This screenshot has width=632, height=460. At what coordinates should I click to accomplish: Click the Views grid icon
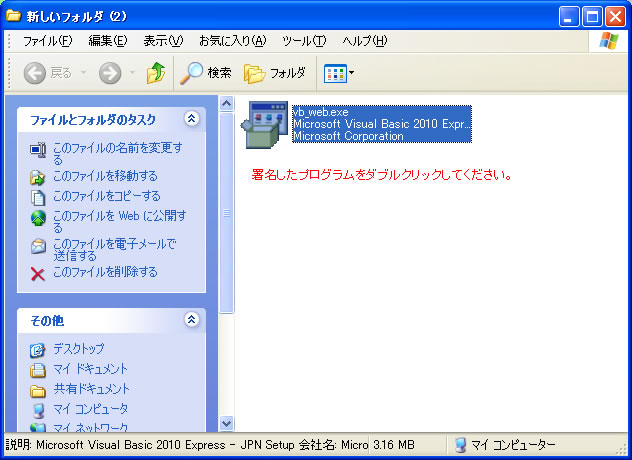coord(335,73)
